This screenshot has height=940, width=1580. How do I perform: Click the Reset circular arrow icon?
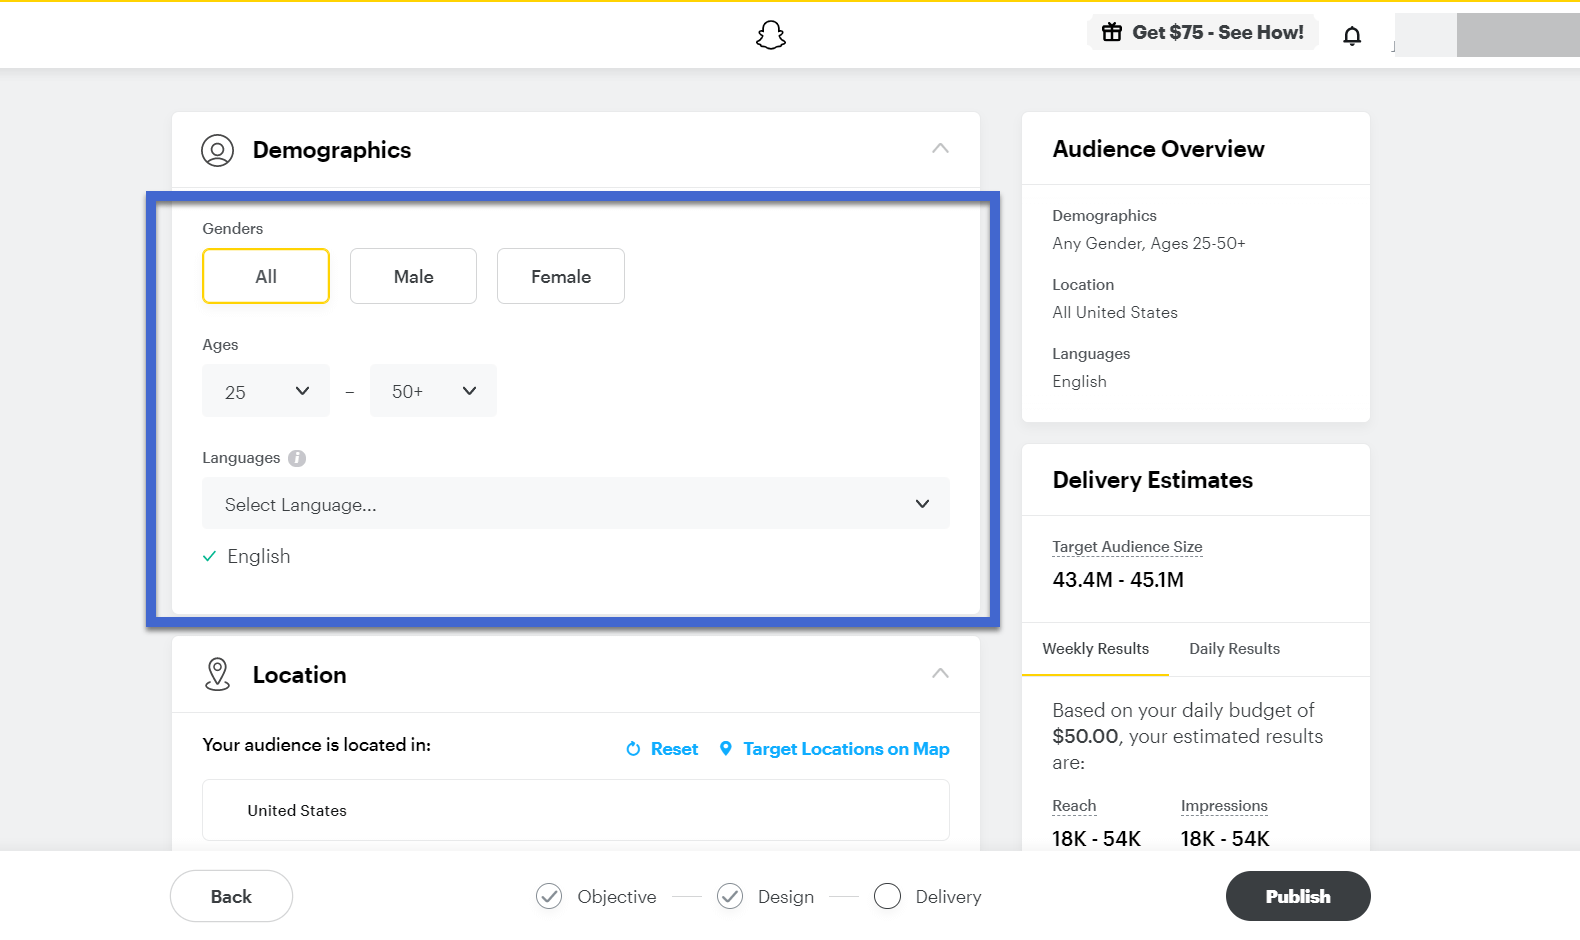633,749
